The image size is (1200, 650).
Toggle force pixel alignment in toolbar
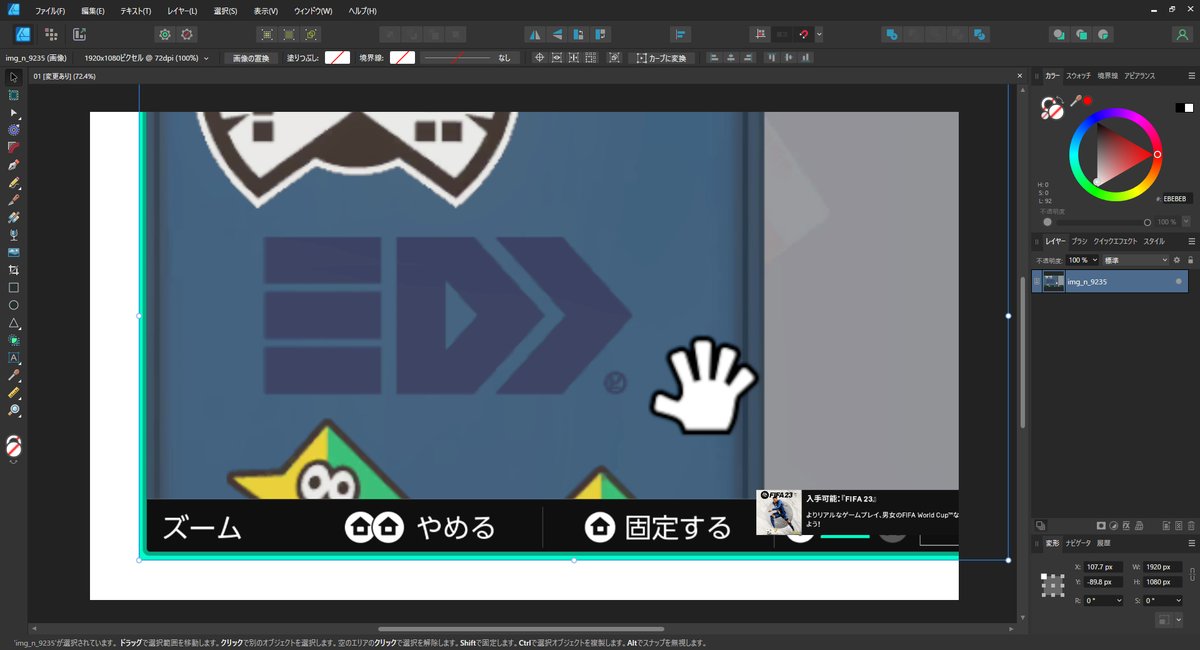[x=761, y=33]
